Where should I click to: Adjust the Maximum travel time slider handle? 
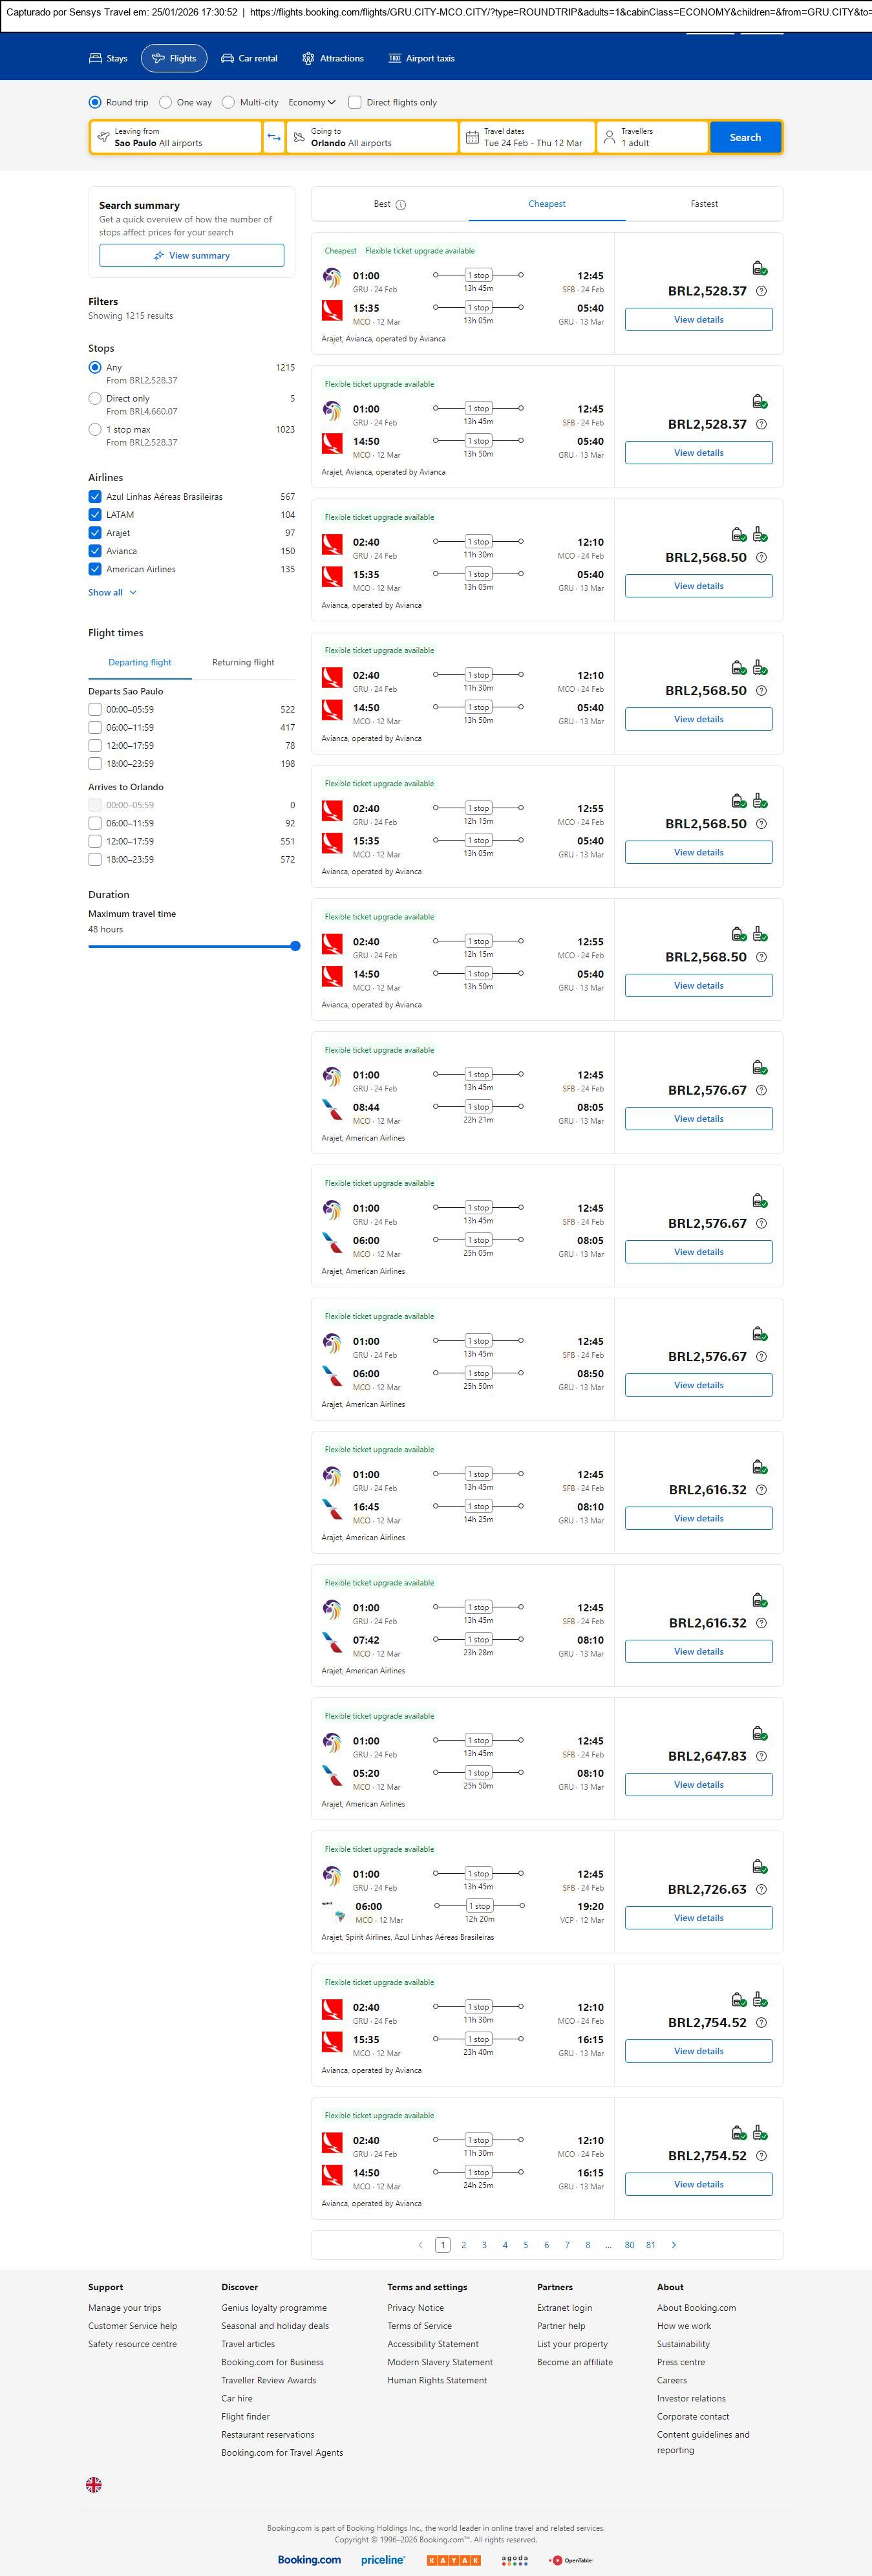295,946
